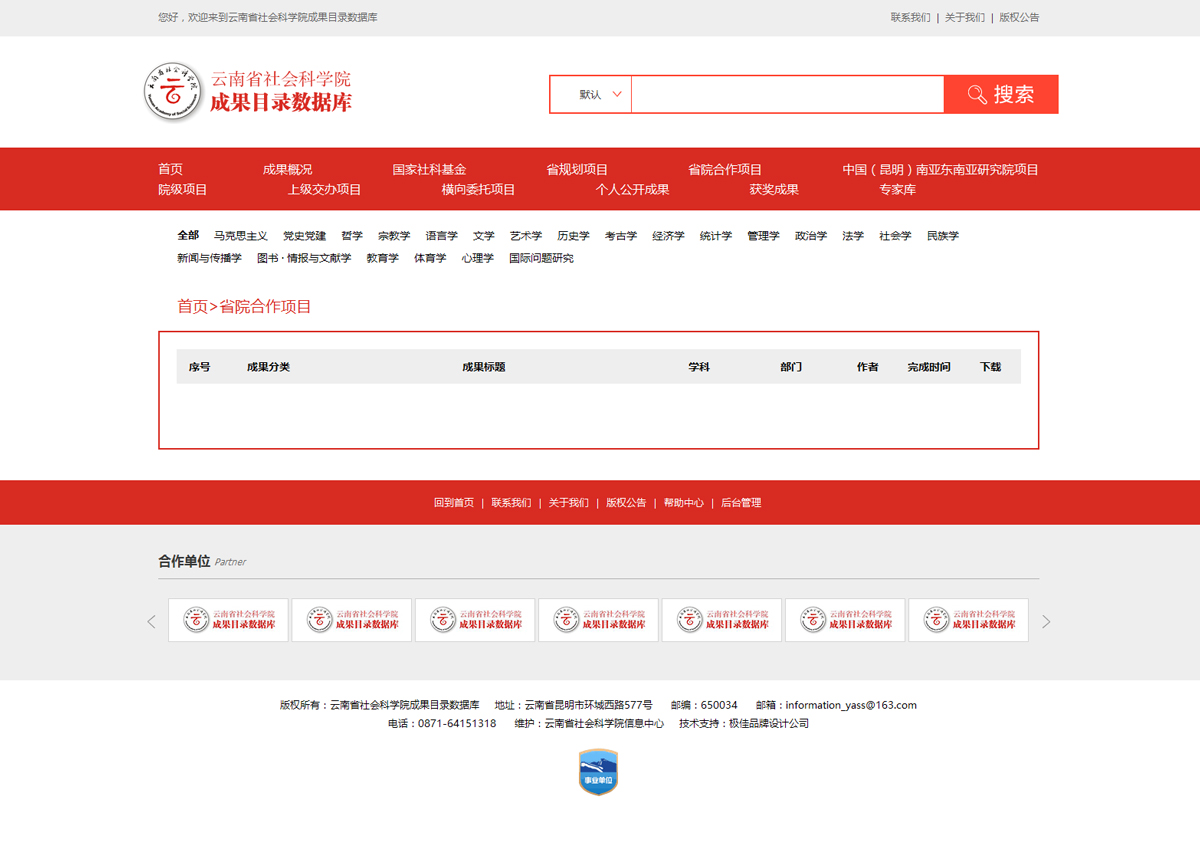Filter by 政治学 discipline
Image resolution: width=1200 pixels, height=844 pixels.
(811, 236)
